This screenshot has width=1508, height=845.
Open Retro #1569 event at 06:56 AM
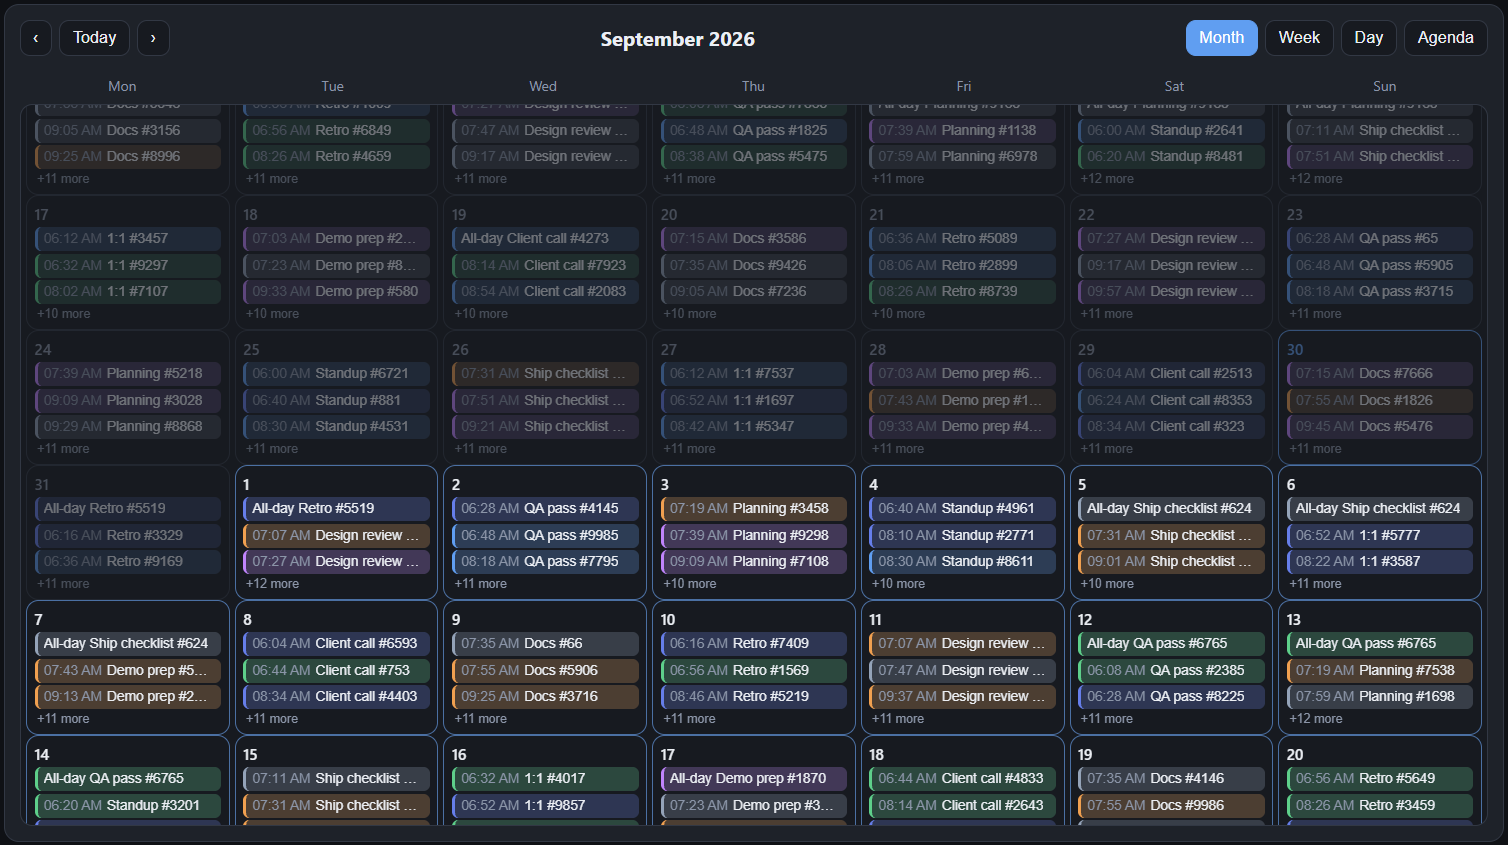(x=754, y=670)
